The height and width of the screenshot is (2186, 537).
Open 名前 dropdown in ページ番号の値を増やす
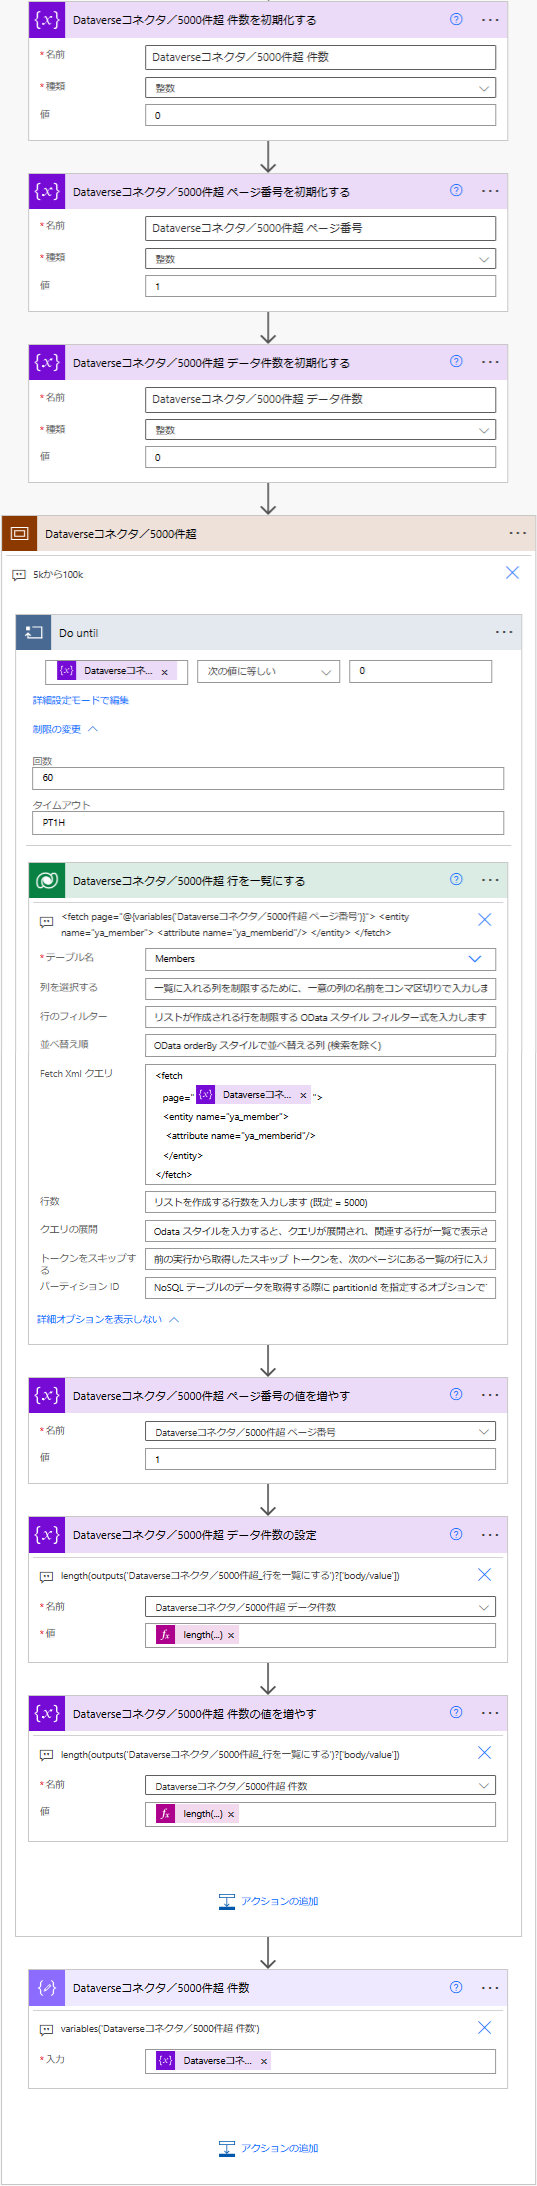(320, 1431)
